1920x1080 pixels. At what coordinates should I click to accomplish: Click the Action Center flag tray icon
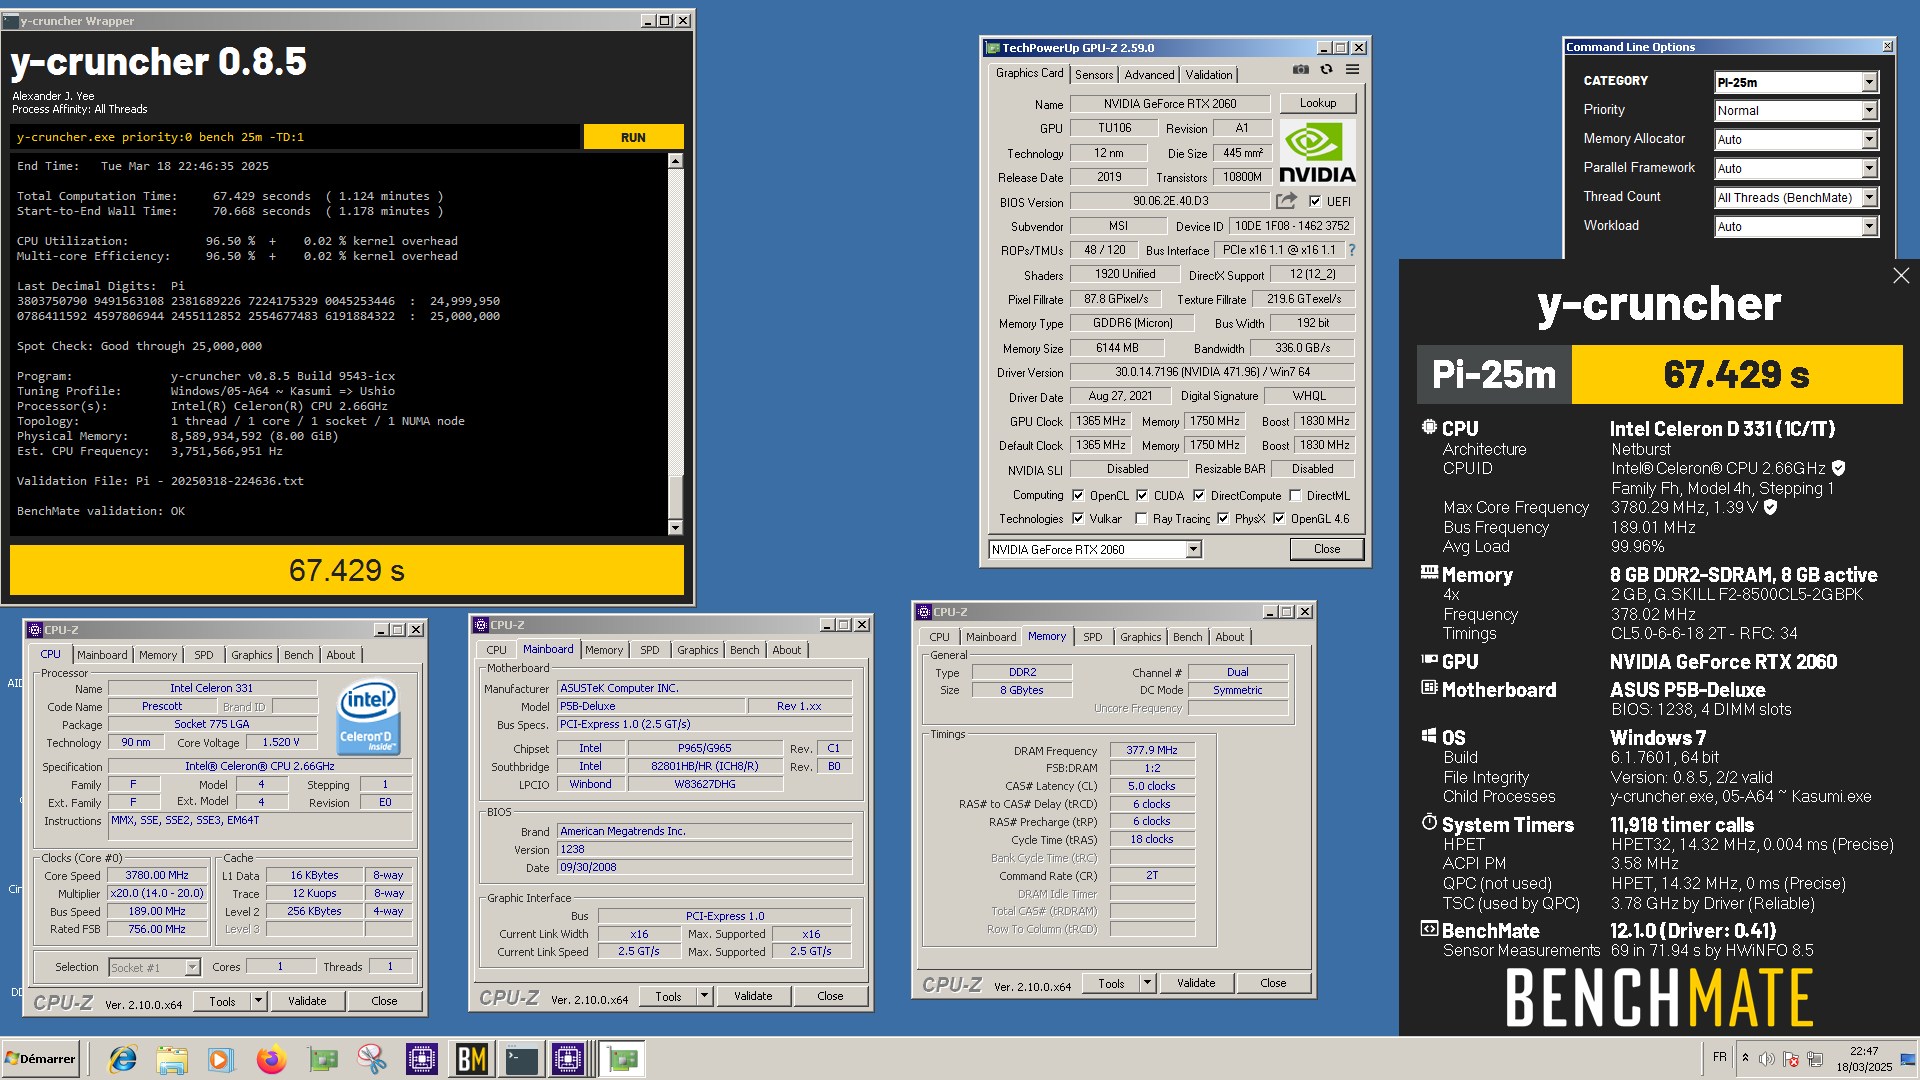1791,1058
